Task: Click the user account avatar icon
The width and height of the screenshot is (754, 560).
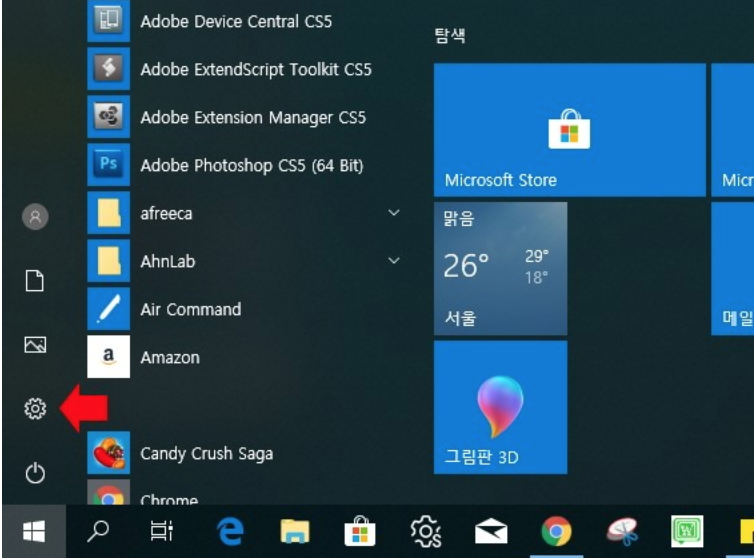Action: click(x=35, y=217)
